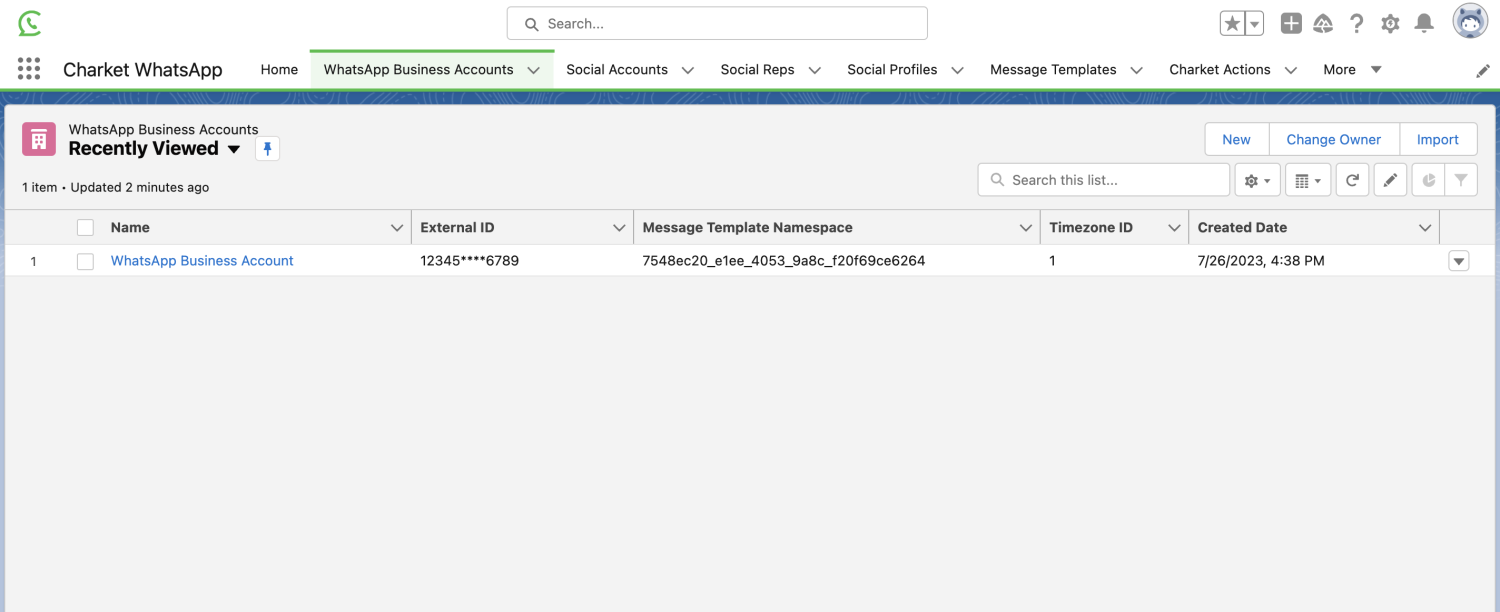
Task: Switch to the Social Profiles tab
Action: pos(892,70)
